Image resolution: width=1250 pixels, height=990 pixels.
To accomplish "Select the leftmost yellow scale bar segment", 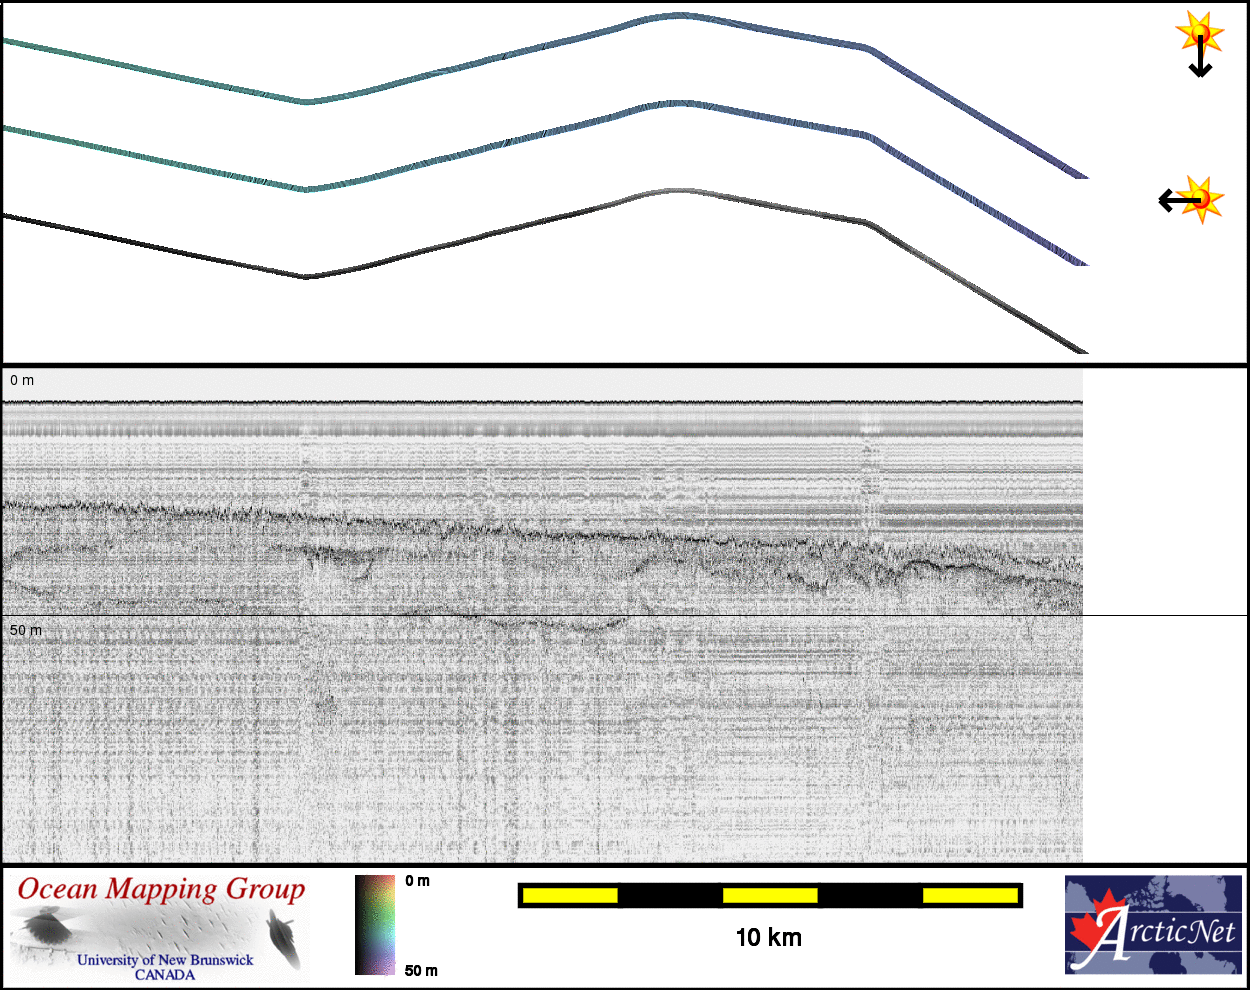I will pos(570,895).
